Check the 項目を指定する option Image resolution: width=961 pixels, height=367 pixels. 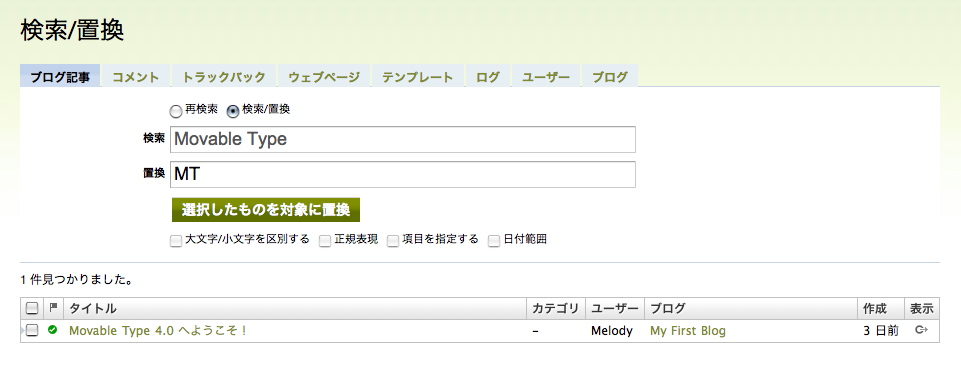point(393,240)
